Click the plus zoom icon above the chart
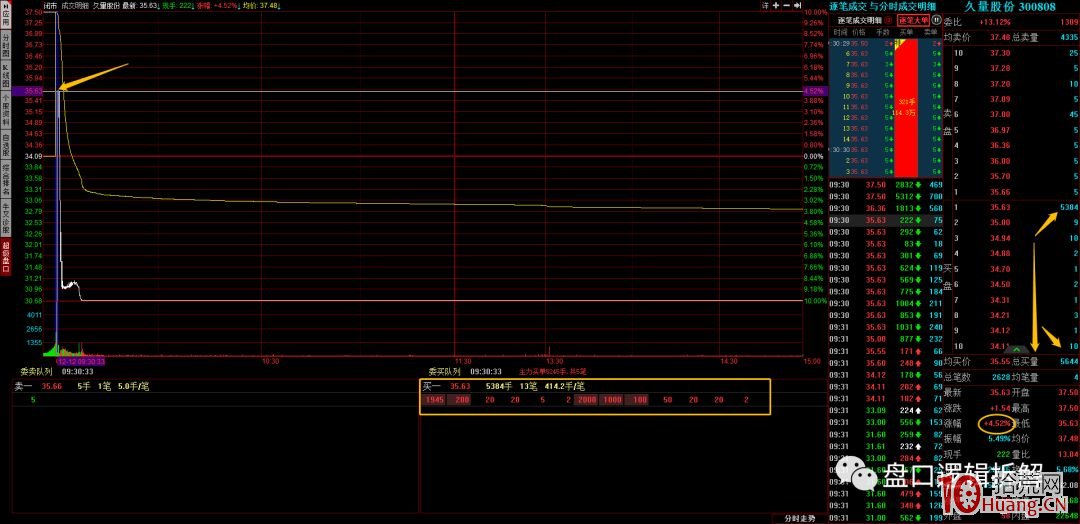 tap(776, 5)
